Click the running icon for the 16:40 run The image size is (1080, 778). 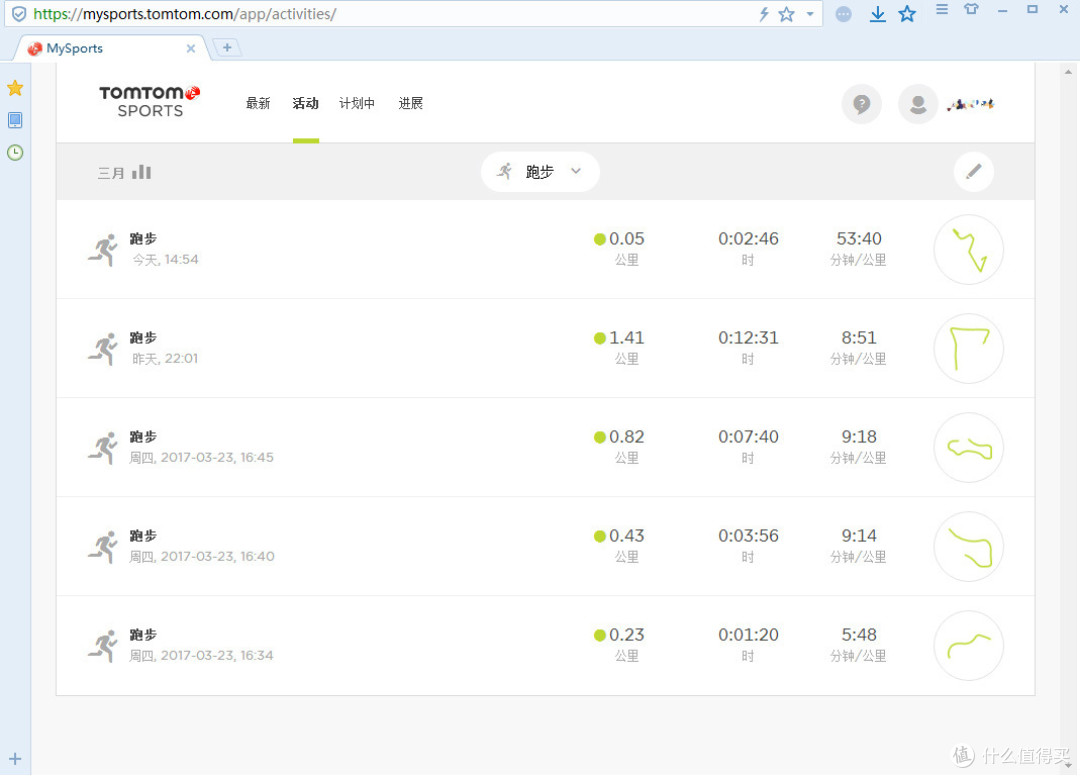(x=104, y=547)
